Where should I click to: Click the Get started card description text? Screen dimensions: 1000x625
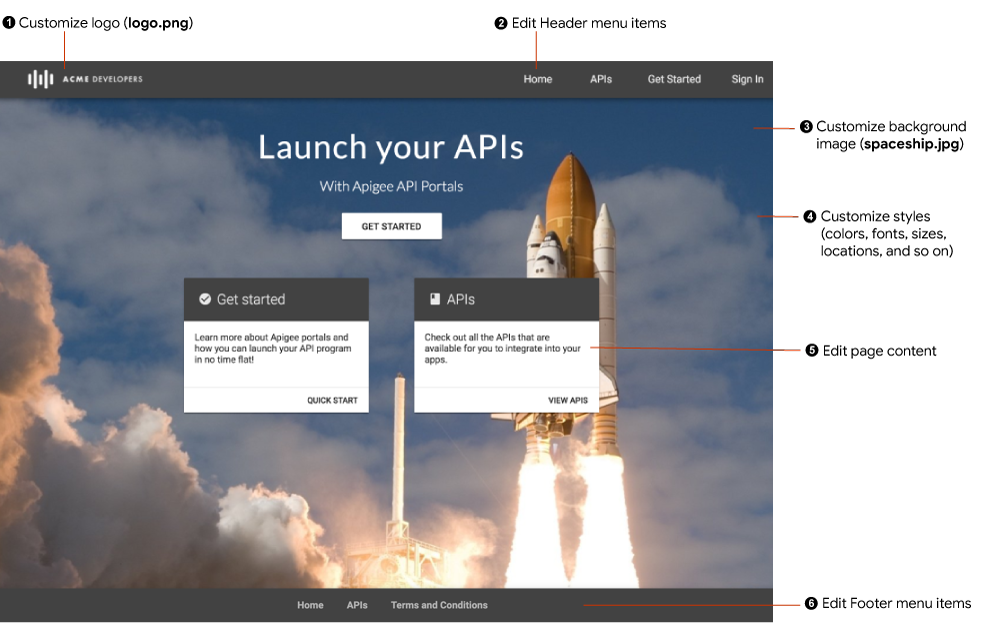tap(273, 348)
